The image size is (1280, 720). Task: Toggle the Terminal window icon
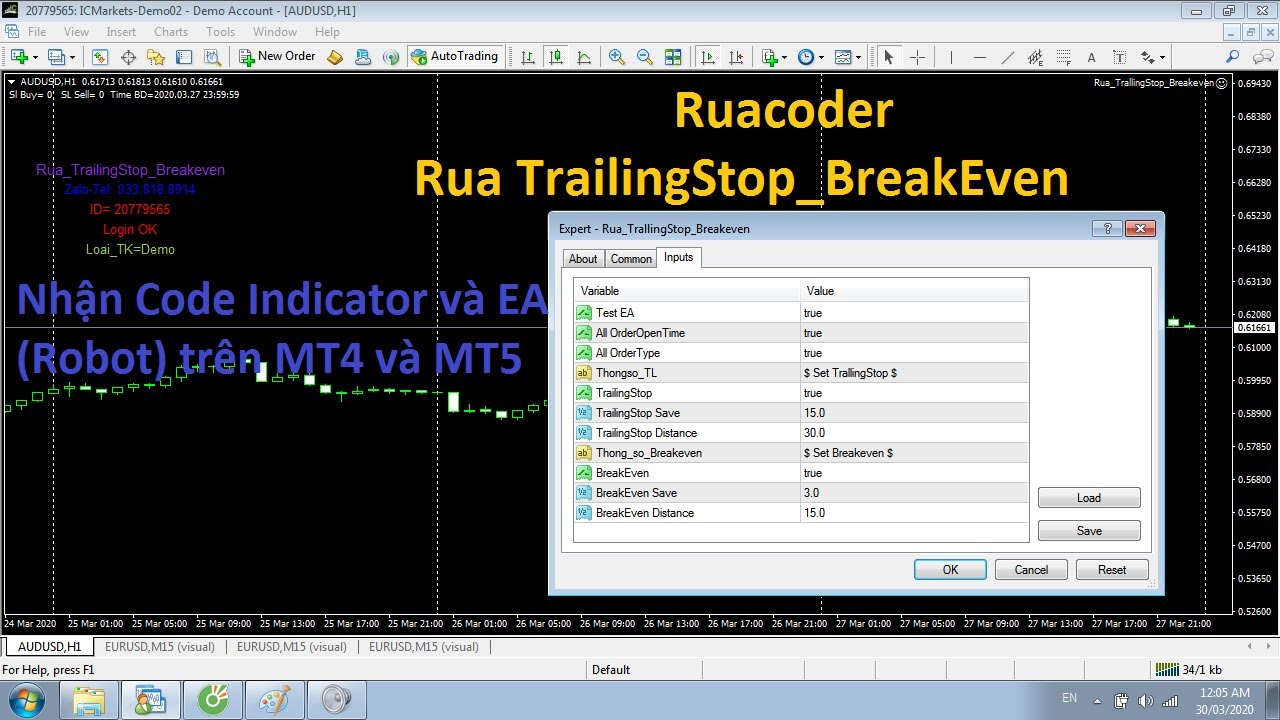(183, 57)
